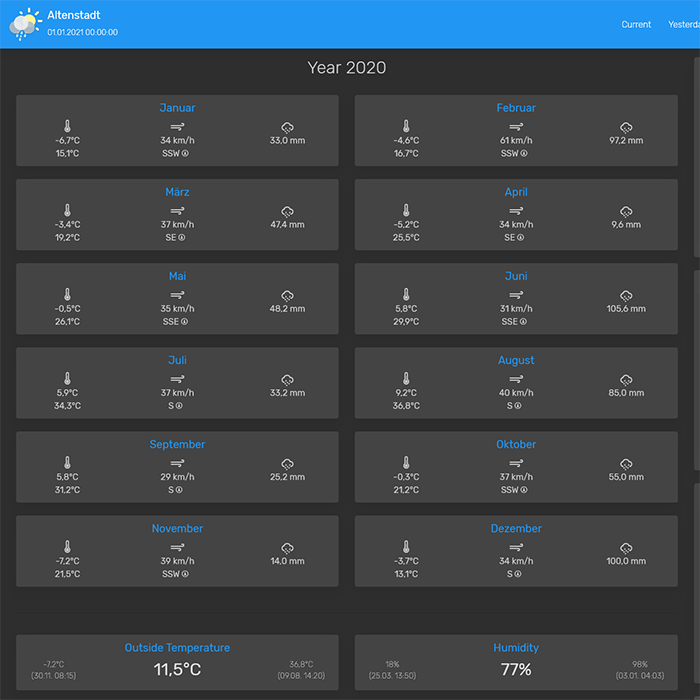The width and height of the screenshot is (700, 700).
Task: Click the 100,0 mm rainfall value in Dezember
Action: point(626,561)
